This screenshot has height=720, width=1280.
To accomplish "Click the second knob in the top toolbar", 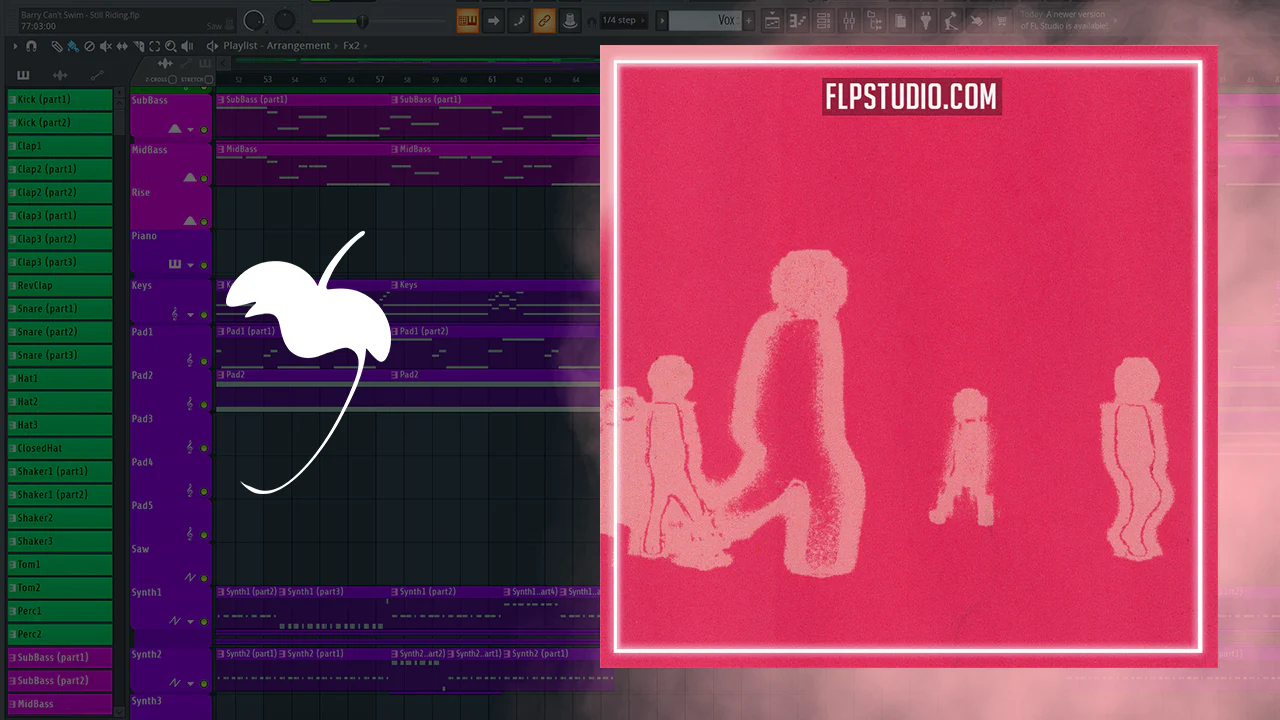I will point(286,20).
